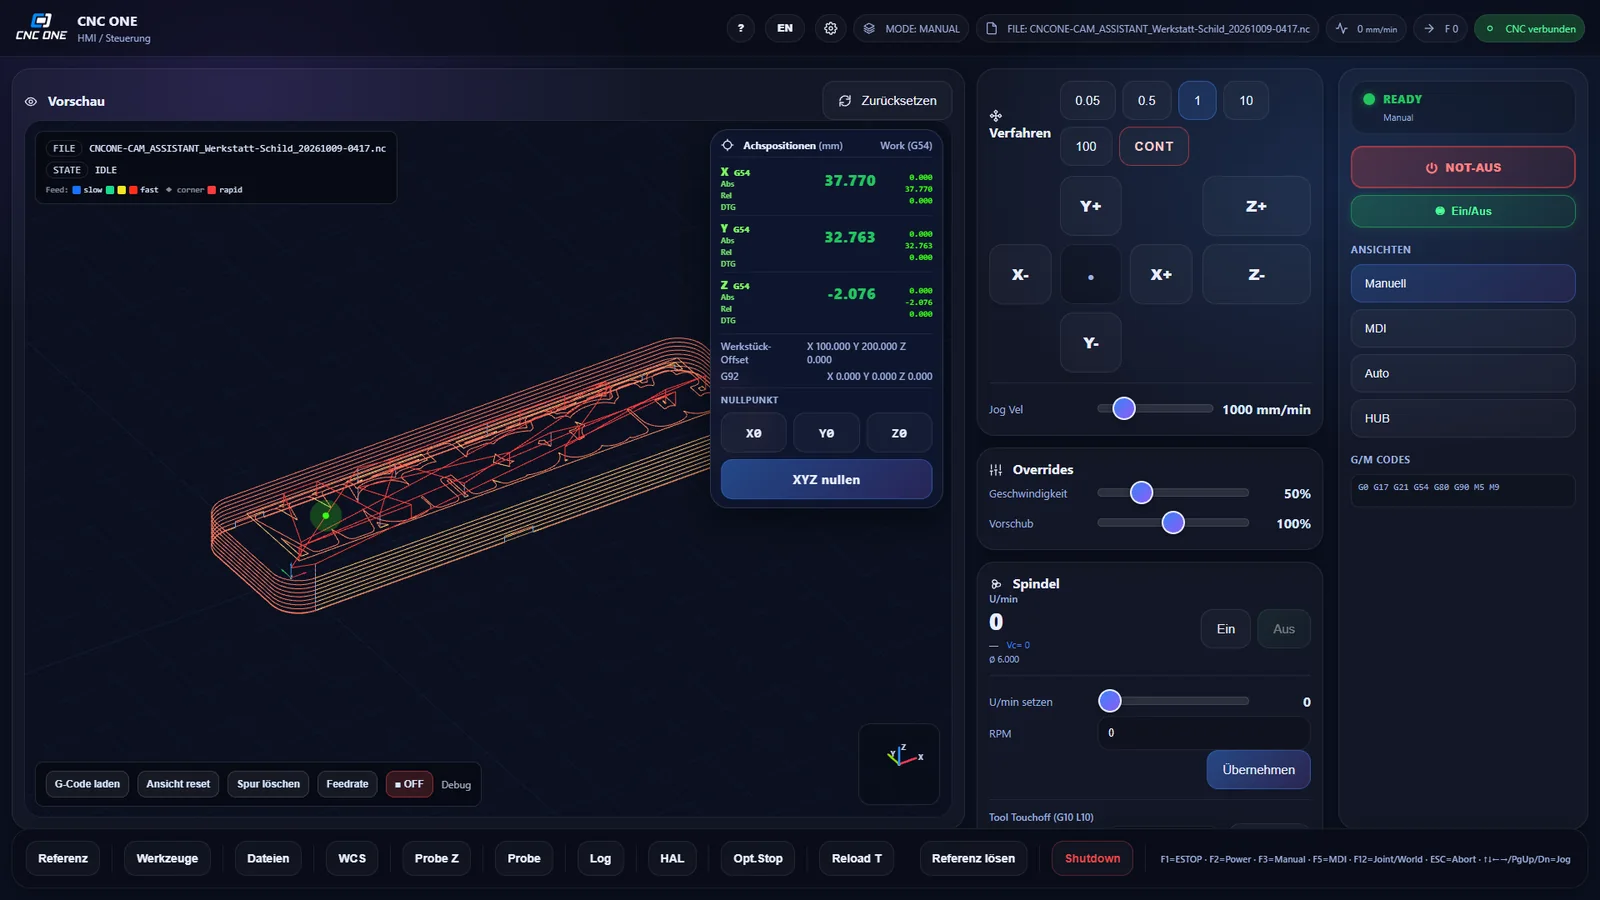
Task: Turn spindle on with Ein
Action: tap(1226, 629)
